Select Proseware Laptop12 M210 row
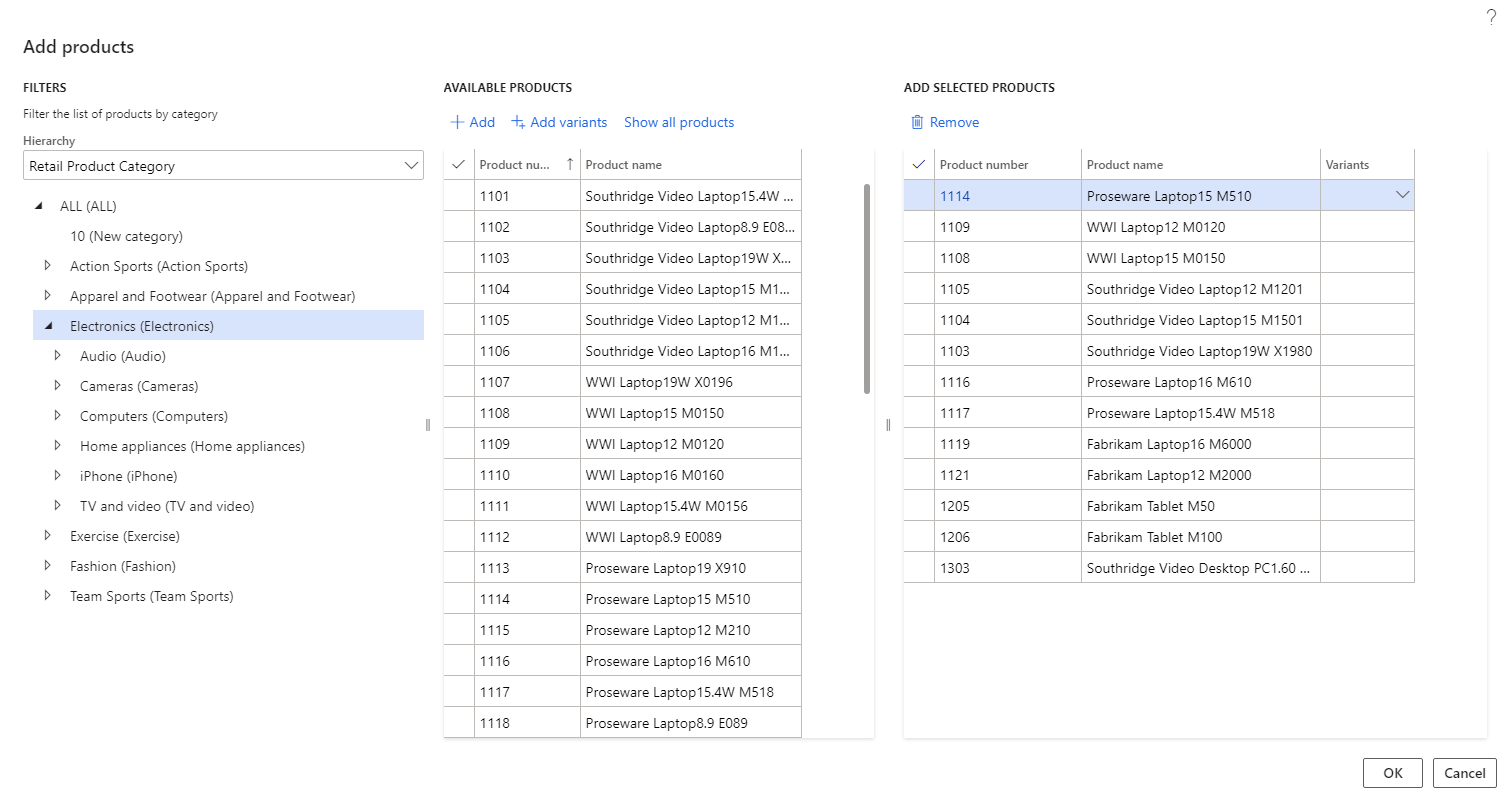 pos(622,630)
